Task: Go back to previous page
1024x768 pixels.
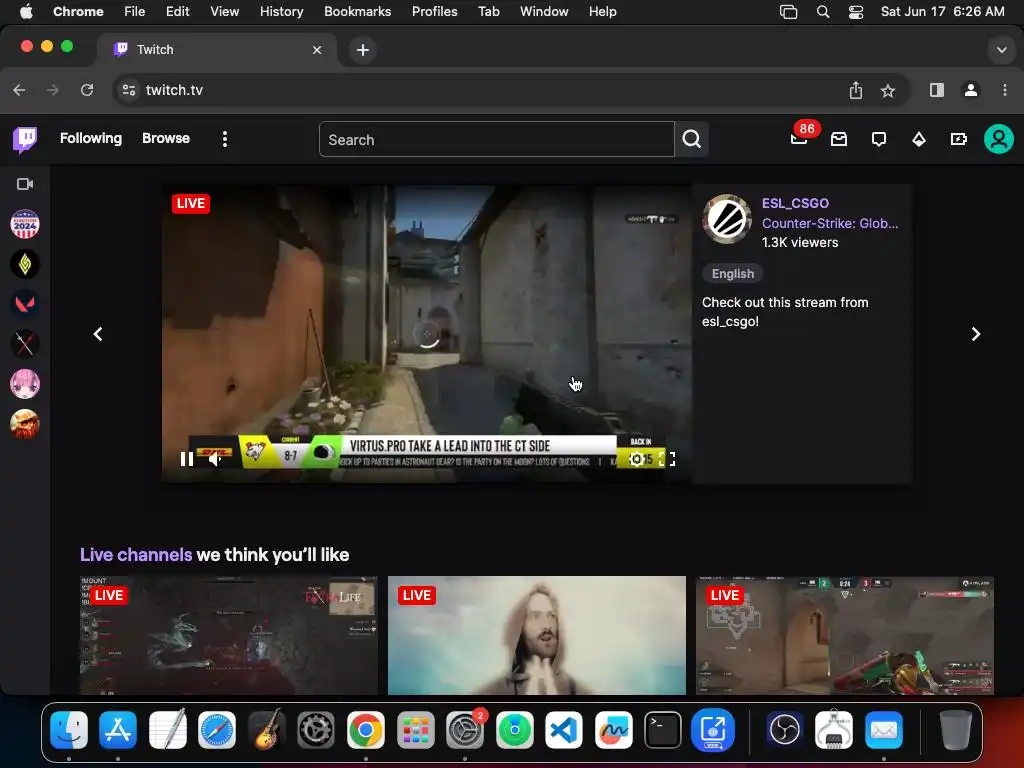Action: click(20, 90)
